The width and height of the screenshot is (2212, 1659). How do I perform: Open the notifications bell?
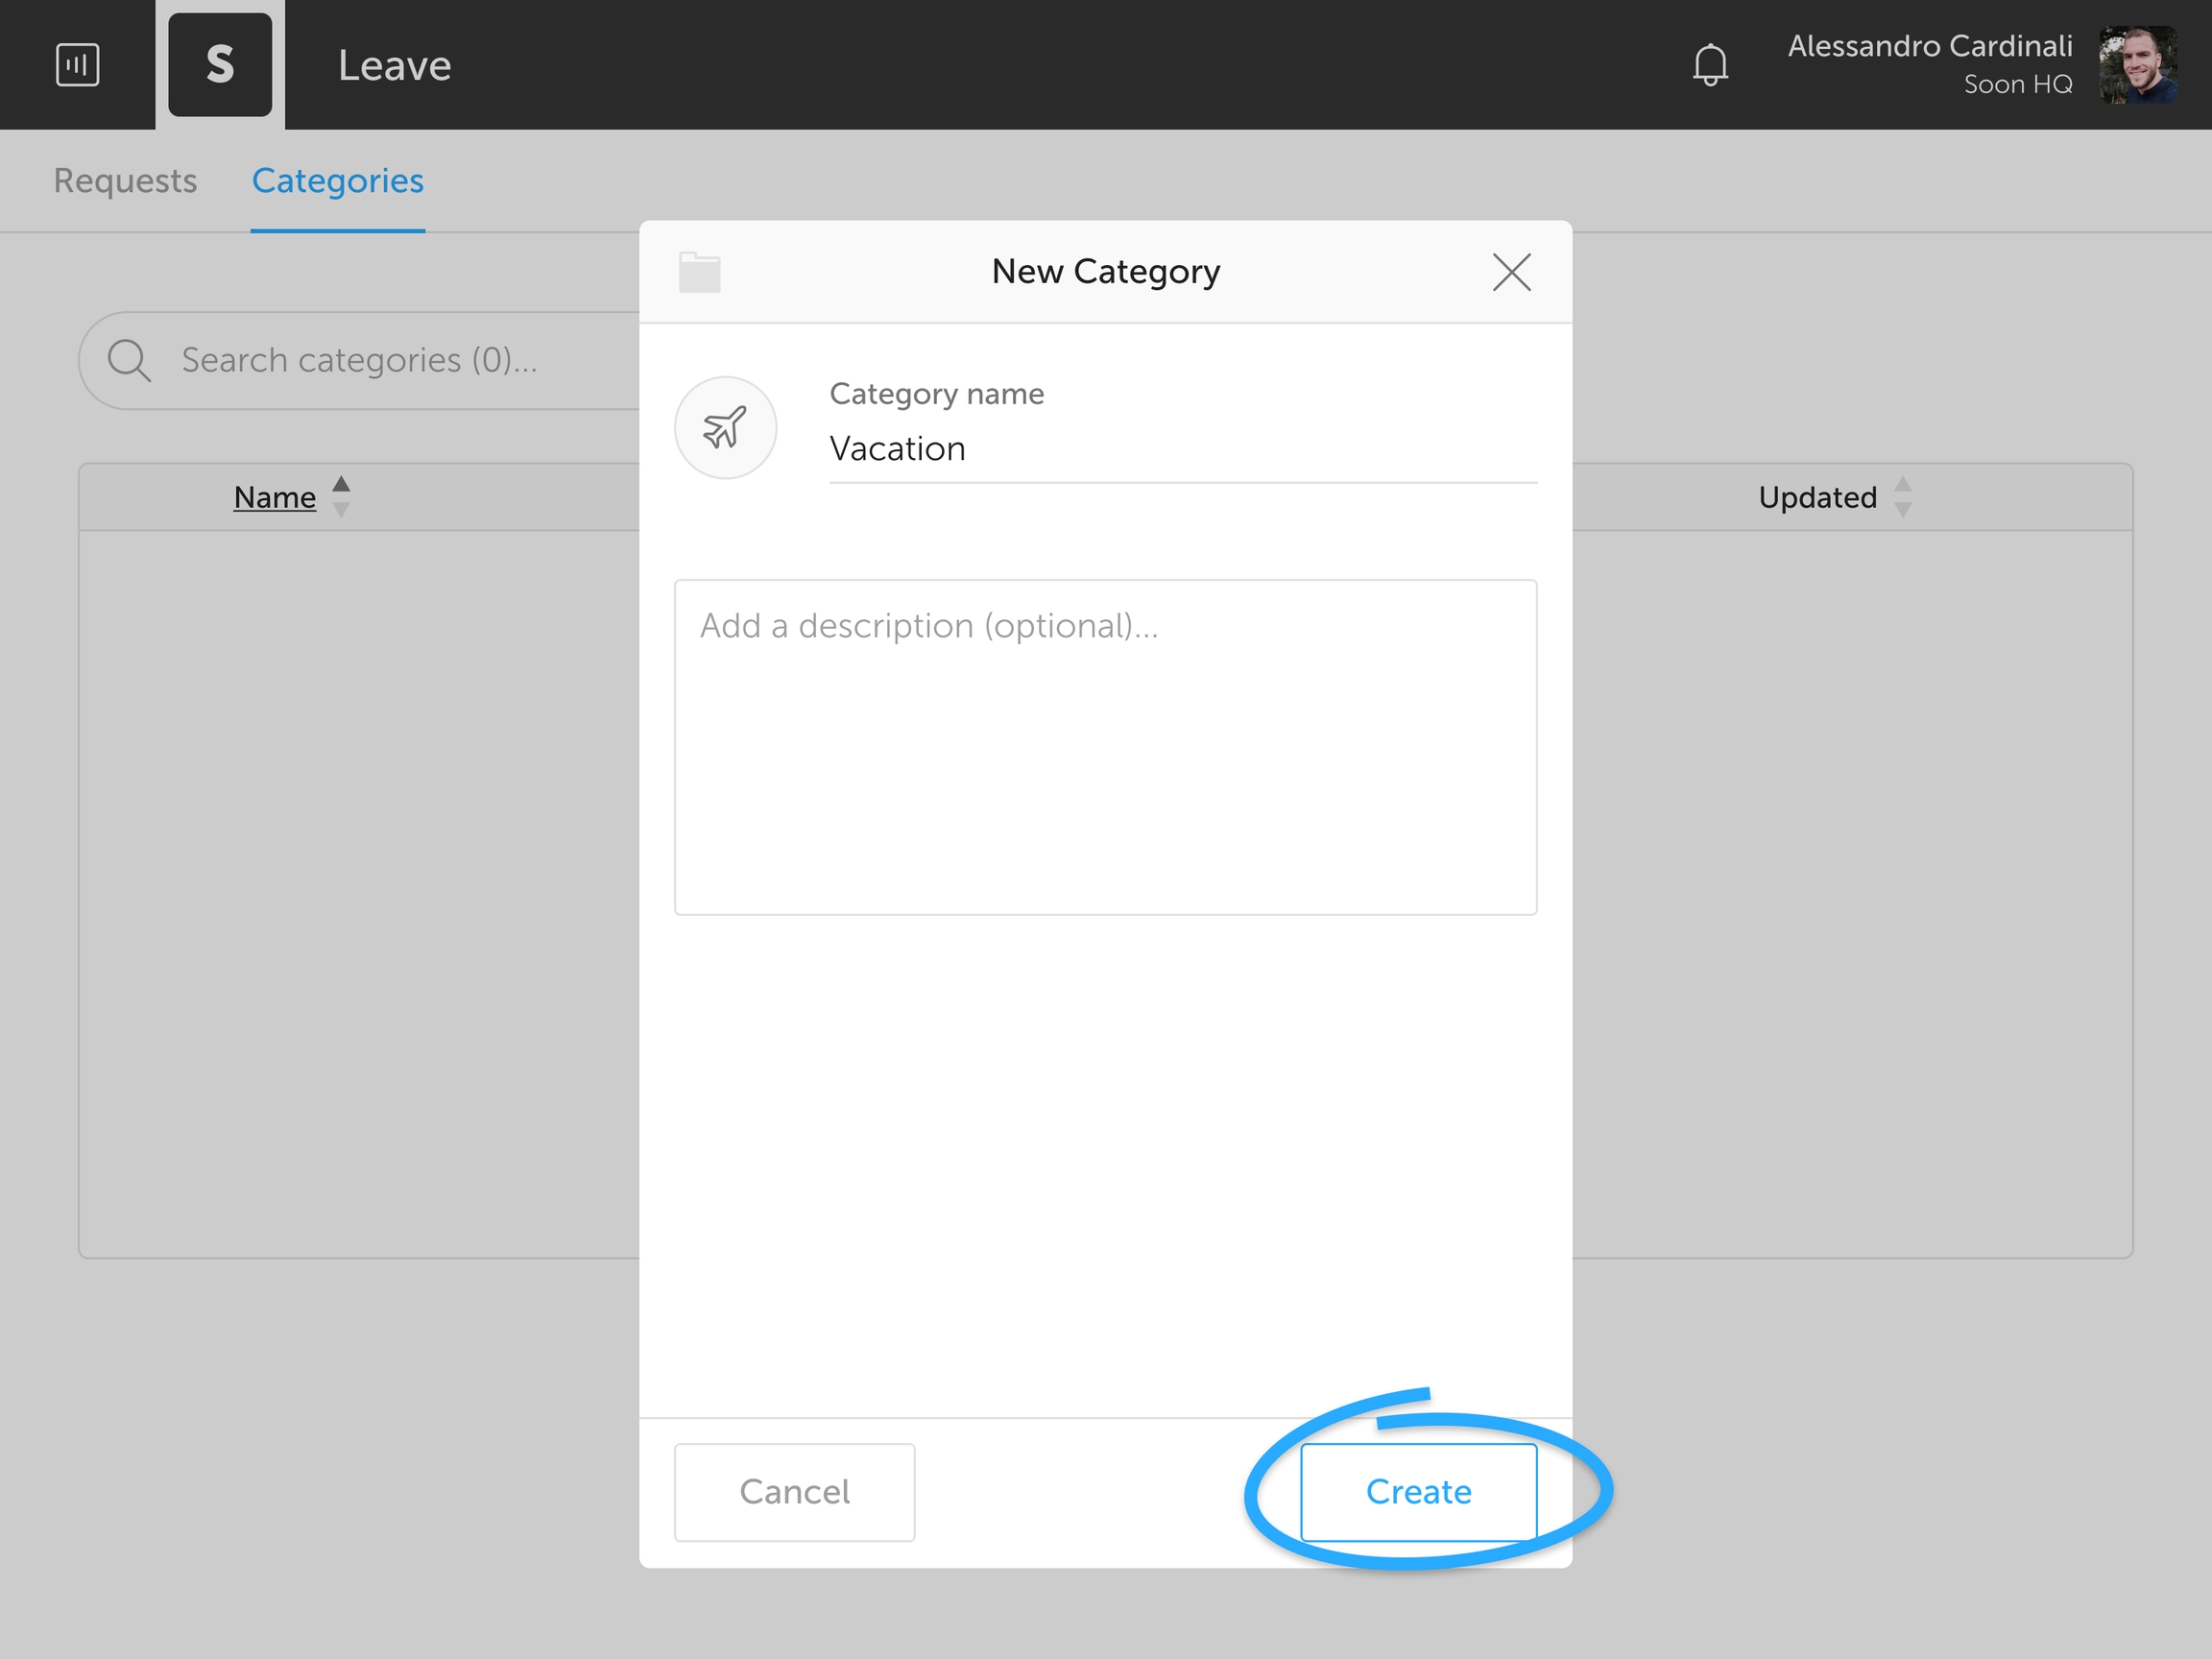(1710, 65)
